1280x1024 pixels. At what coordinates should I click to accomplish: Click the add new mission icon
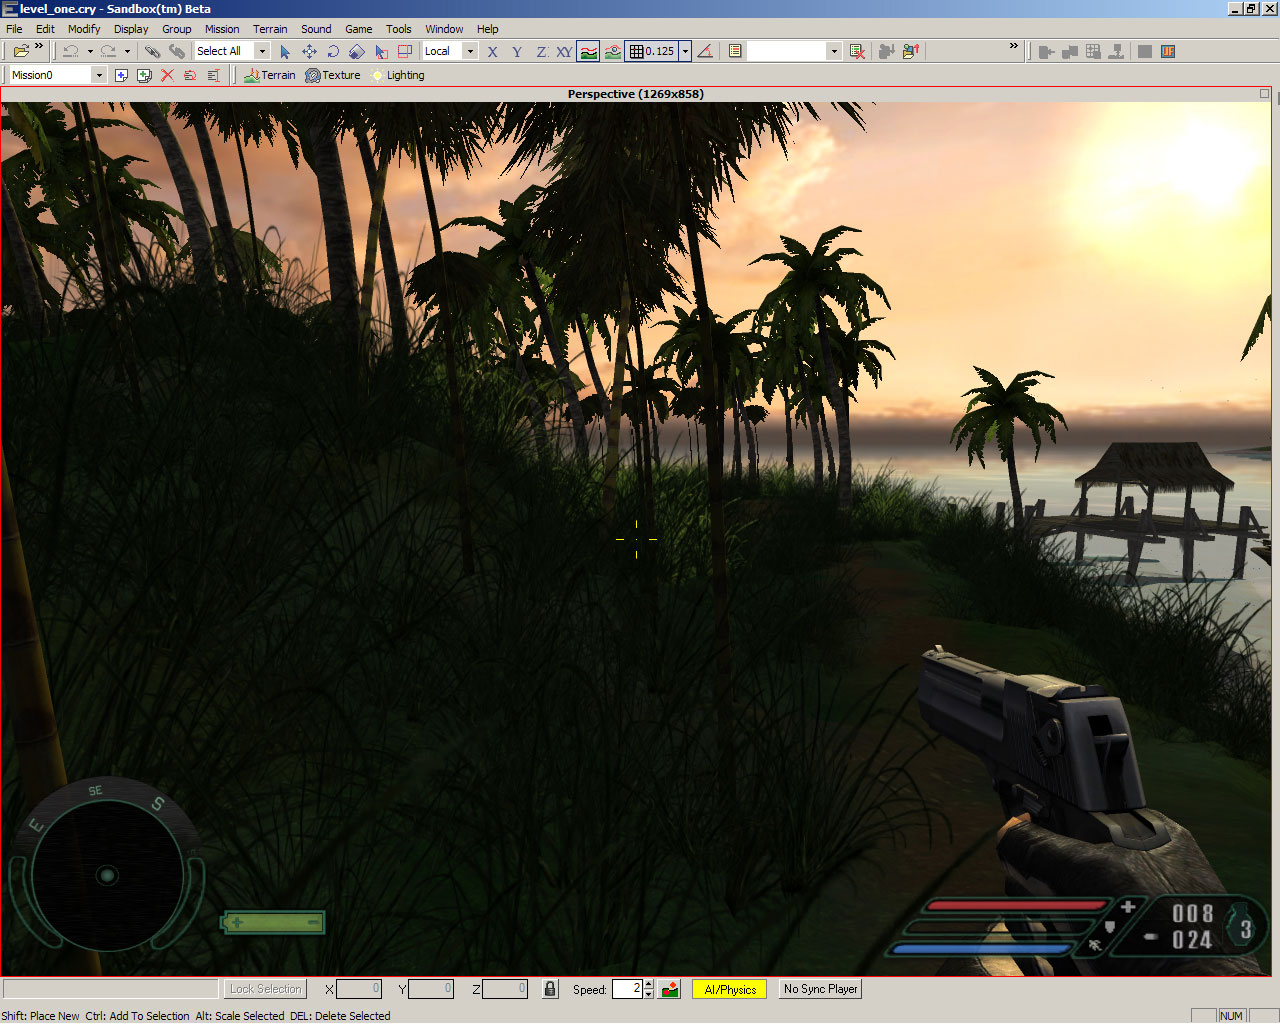coord(121,75)
